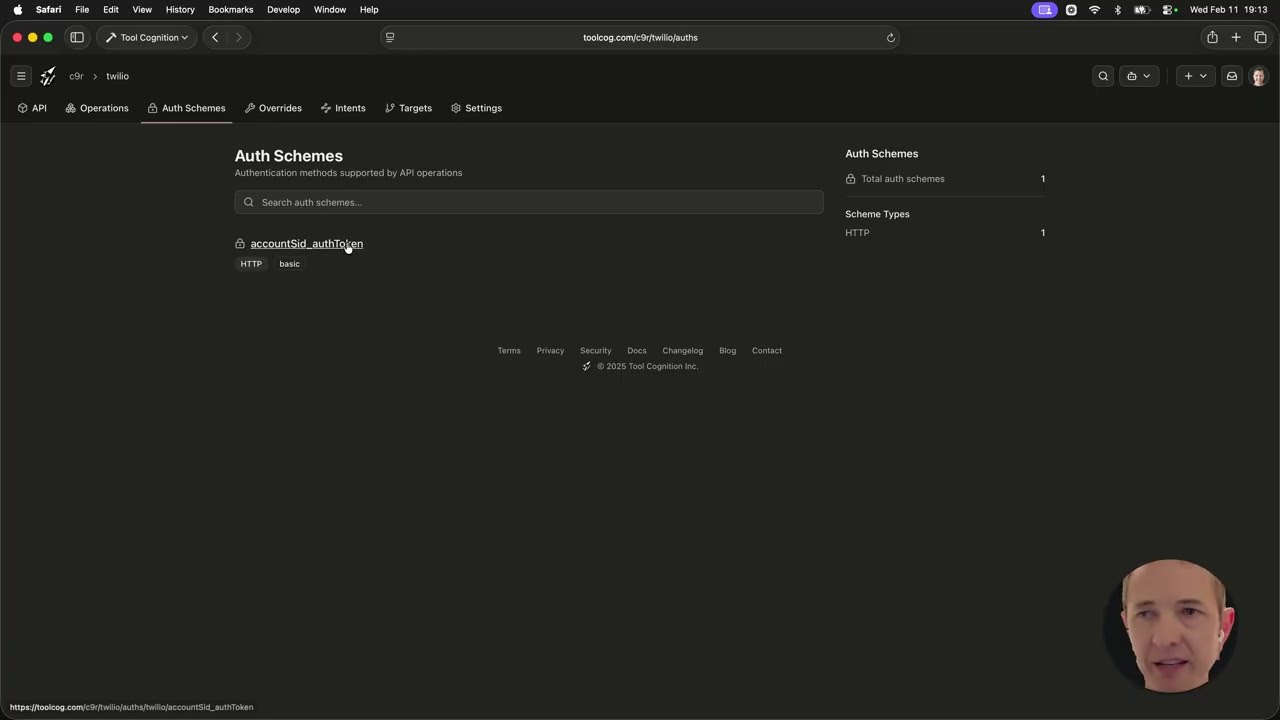Click the Safari share icon
The width and height of the screenshot is (1280, 720).
click(x=1212, y=37)
